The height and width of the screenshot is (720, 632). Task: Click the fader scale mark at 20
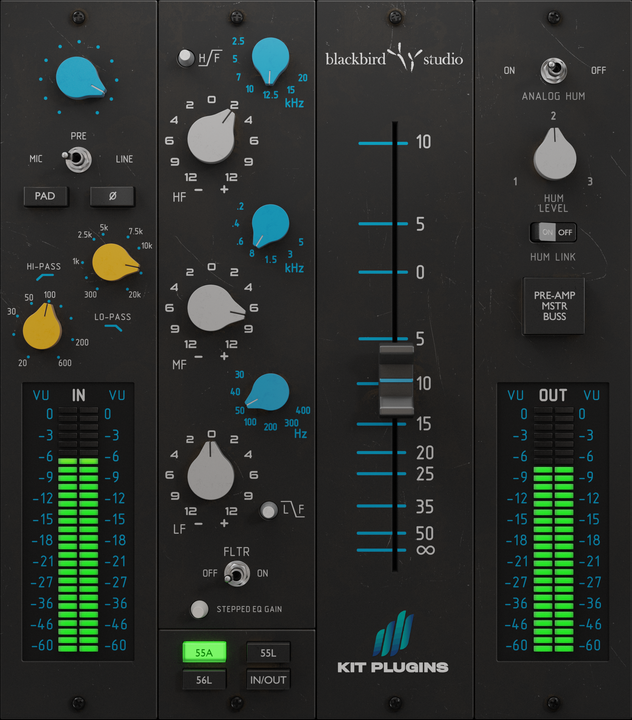[x=425, y=453]
